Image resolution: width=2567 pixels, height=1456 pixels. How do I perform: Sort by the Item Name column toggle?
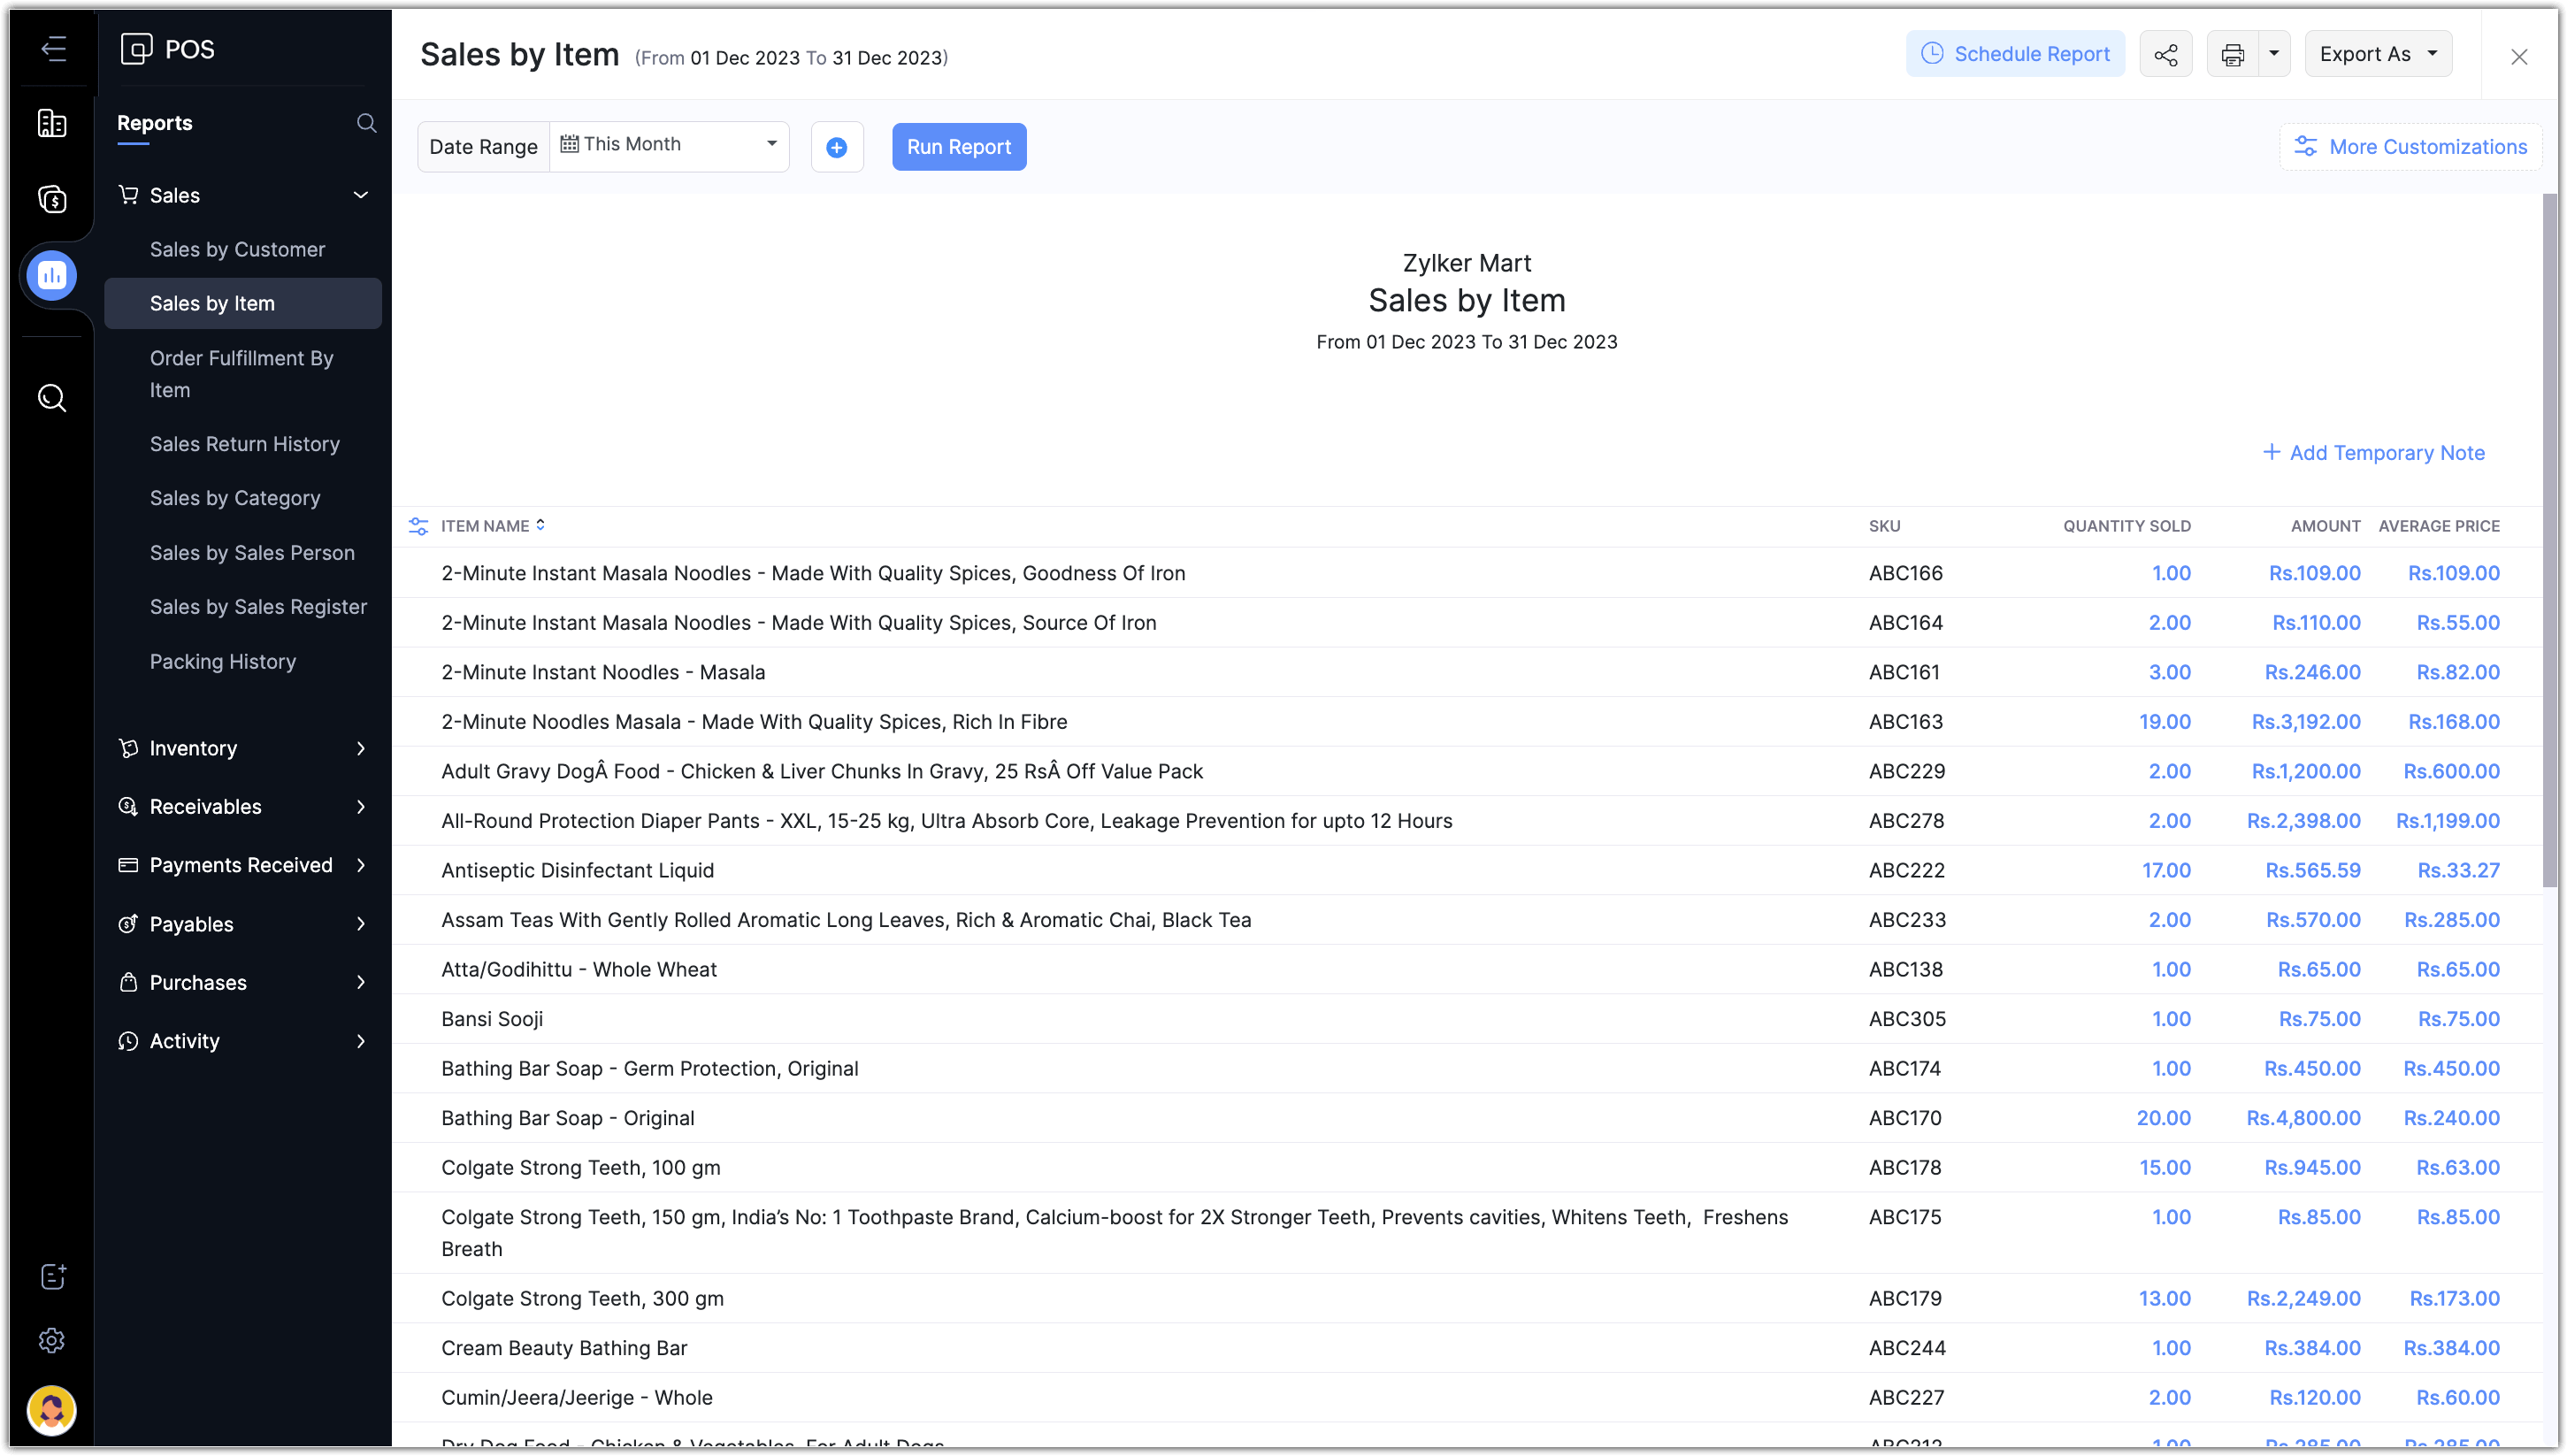(x=540, y=525)
